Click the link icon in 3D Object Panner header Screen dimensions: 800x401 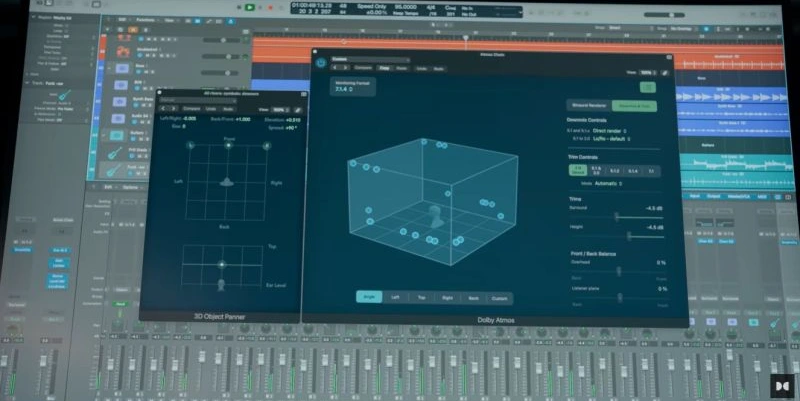(297, 109)
